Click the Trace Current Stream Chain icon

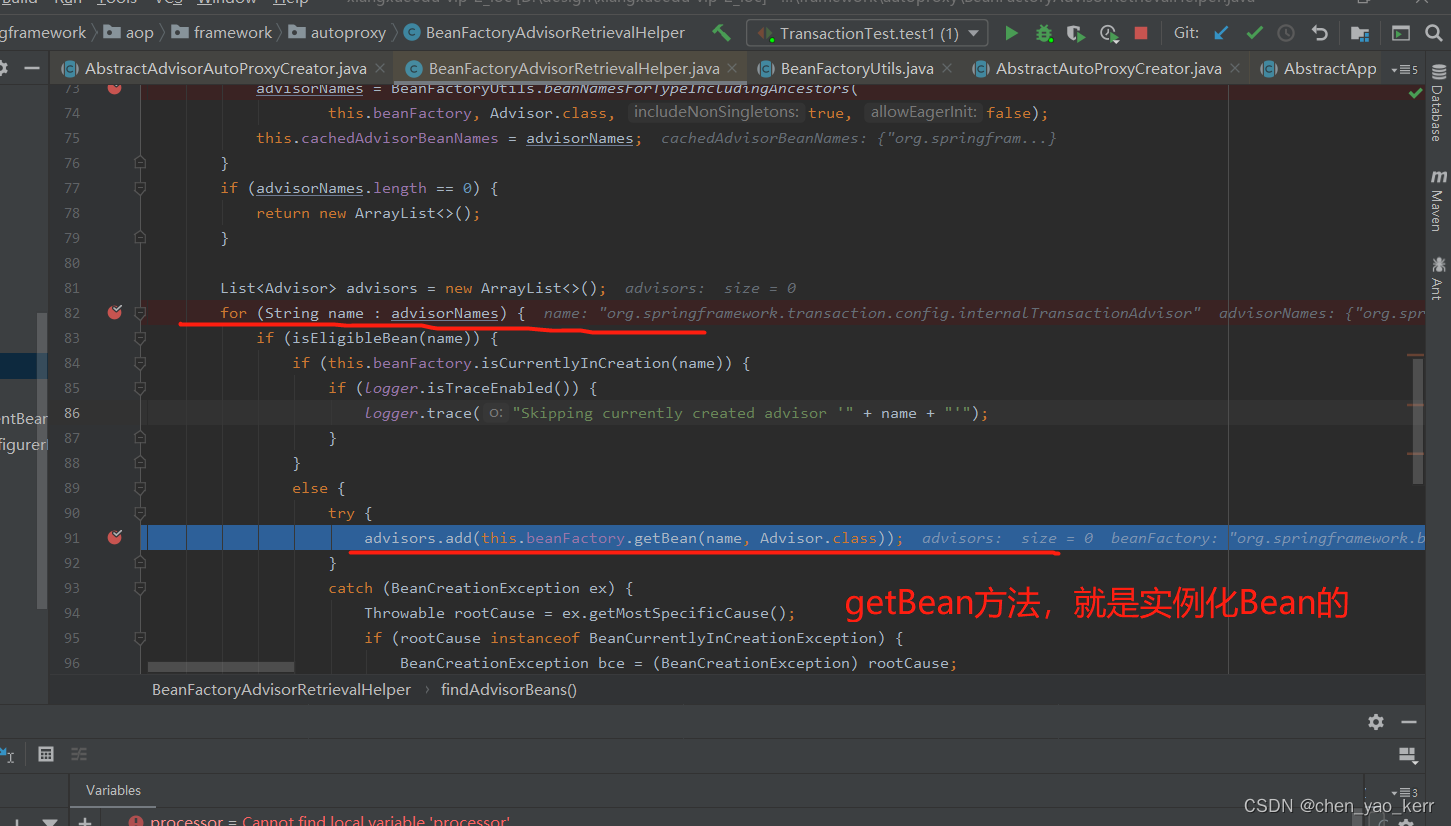[79, 754]
